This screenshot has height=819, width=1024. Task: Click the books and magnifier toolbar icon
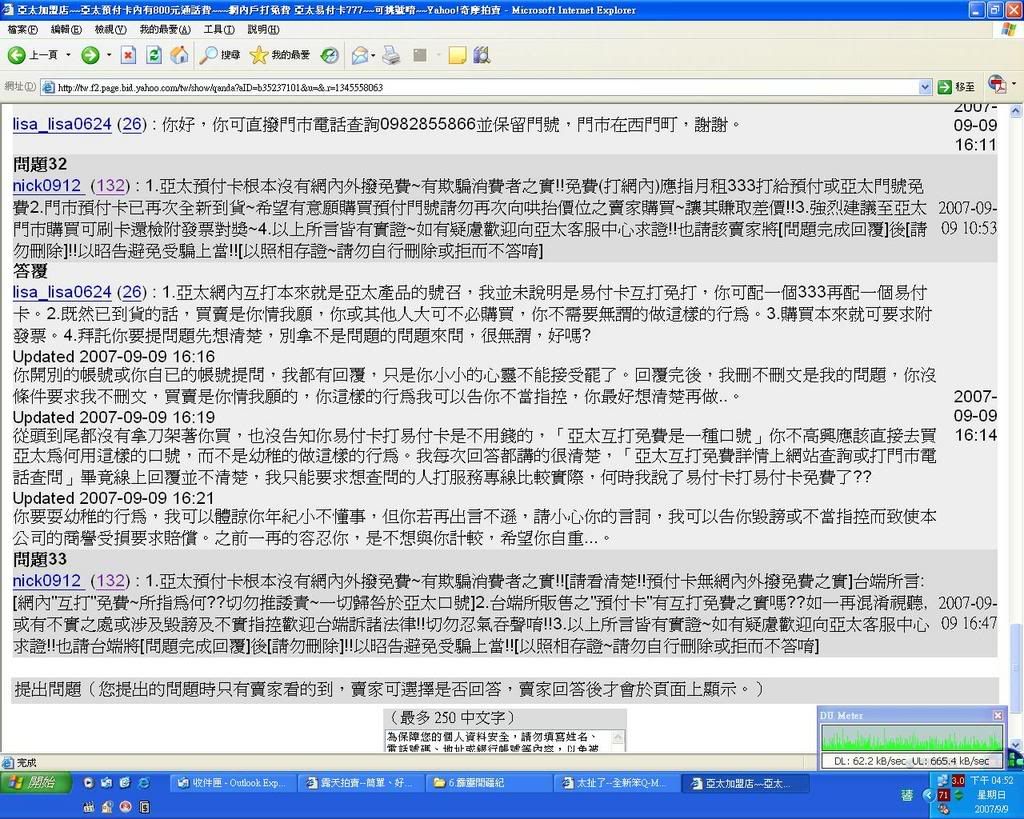coord(482,56)
